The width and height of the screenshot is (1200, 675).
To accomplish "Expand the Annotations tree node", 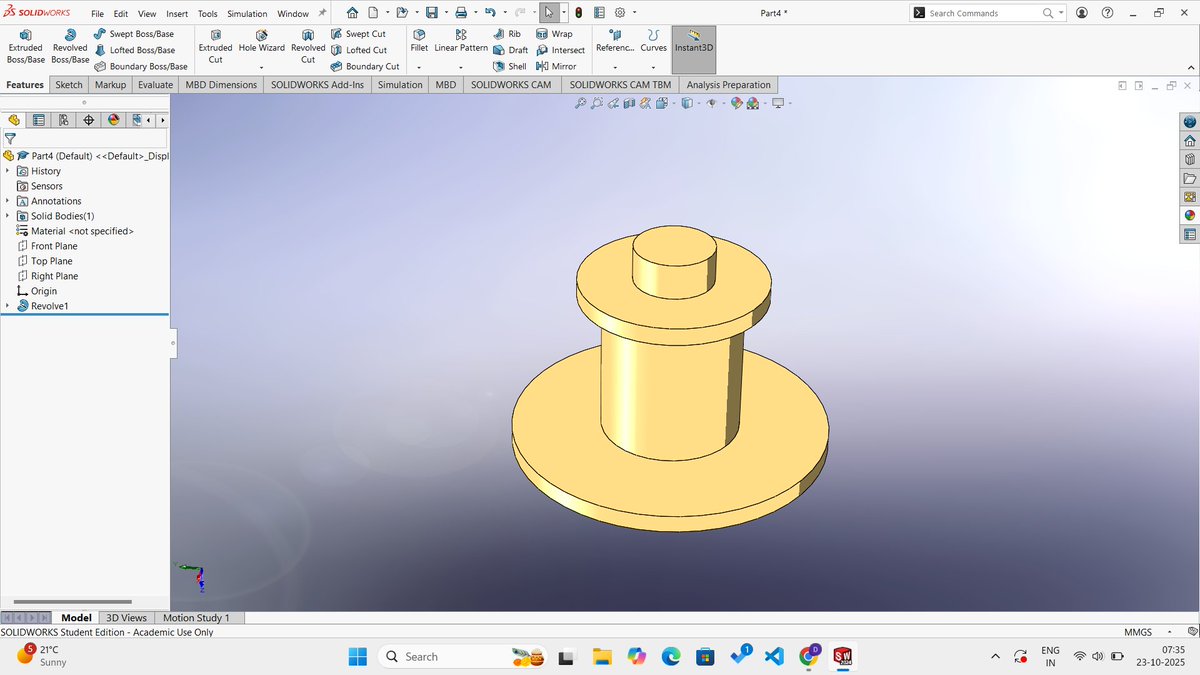I will (7, 201).
